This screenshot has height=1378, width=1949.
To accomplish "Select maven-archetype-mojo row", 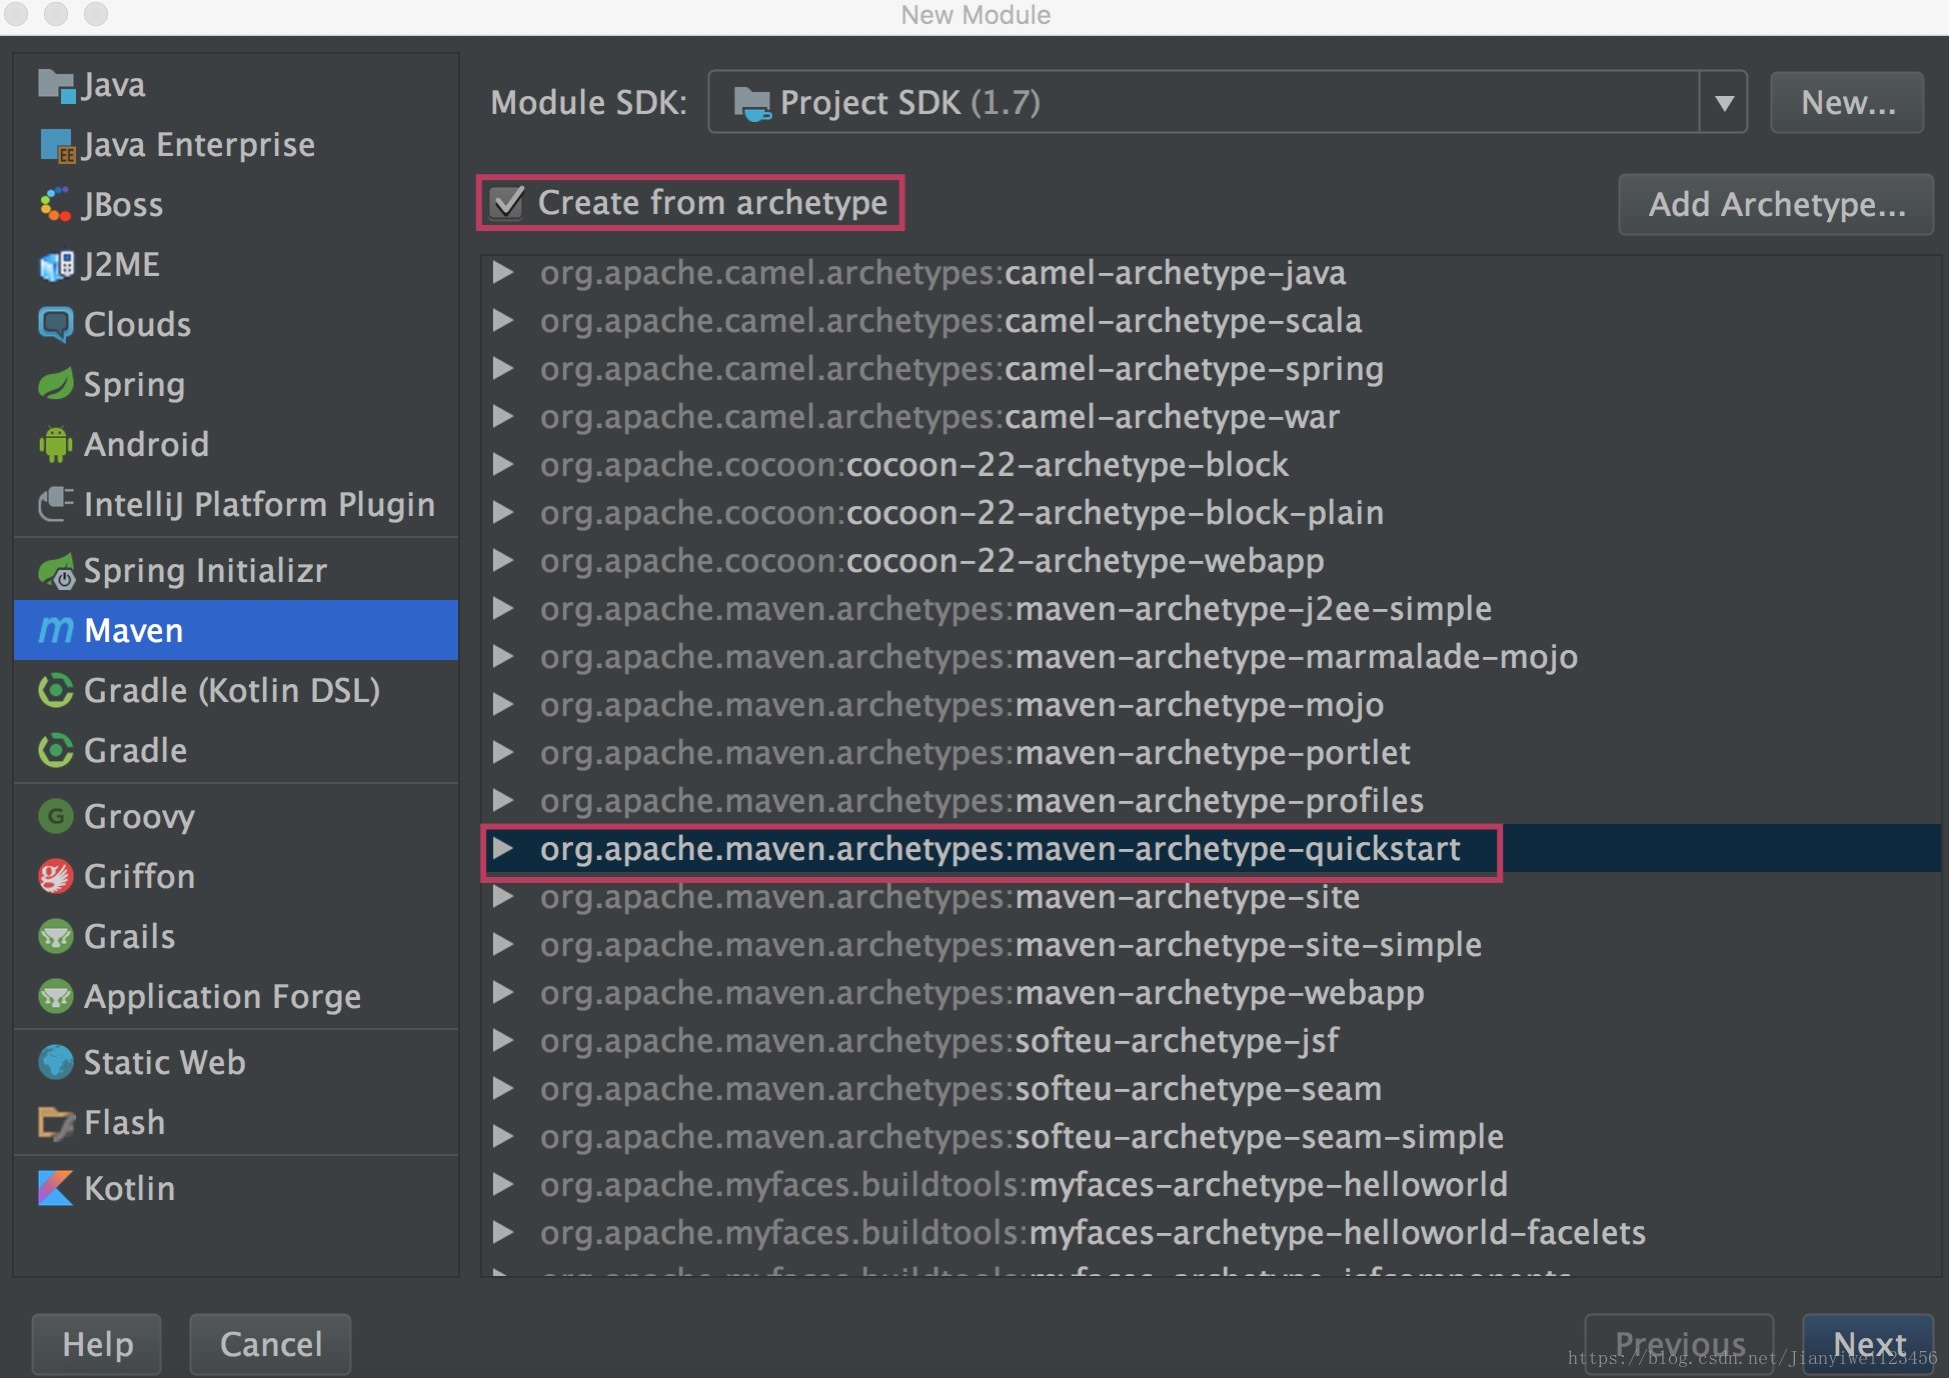I will click(x=1210, y=704).
